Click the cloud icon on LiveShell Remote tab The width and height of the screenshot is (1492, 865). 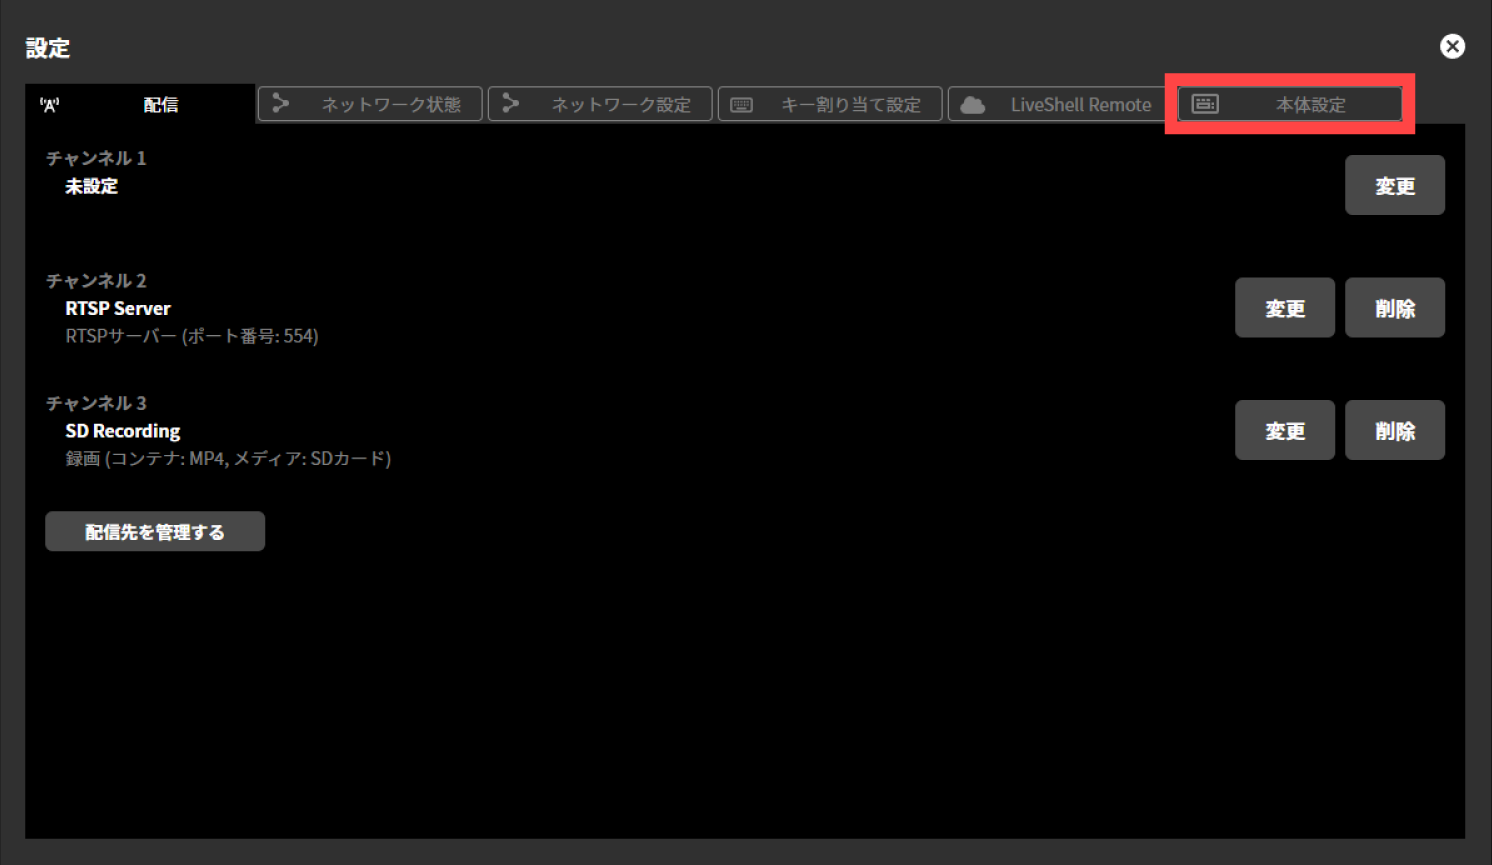pos(972,103)
